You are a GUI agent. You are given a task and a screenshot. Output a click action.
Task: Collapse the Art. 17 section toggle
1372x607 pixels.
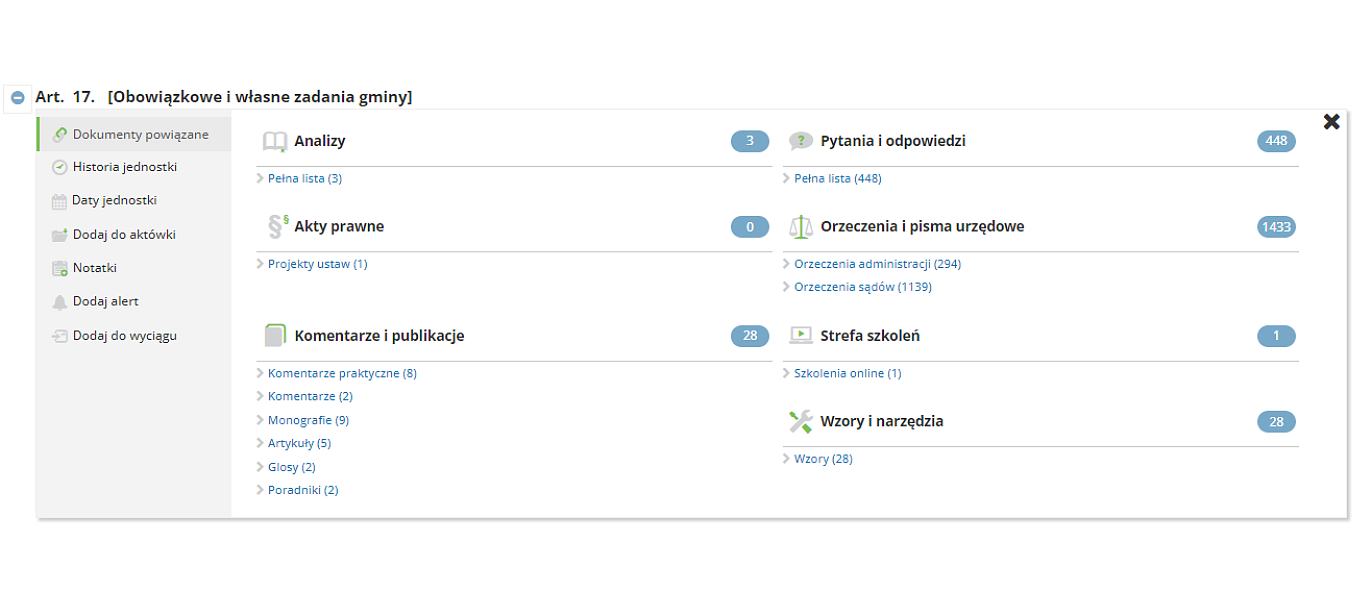[x=17, y=97]
